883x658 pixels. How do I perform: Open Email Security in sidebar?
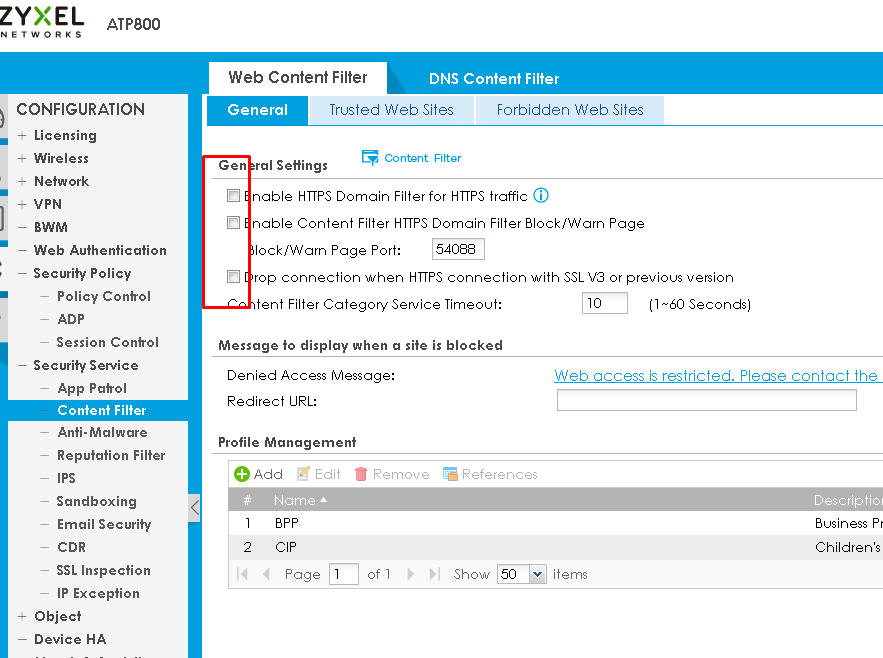(104, 524)
